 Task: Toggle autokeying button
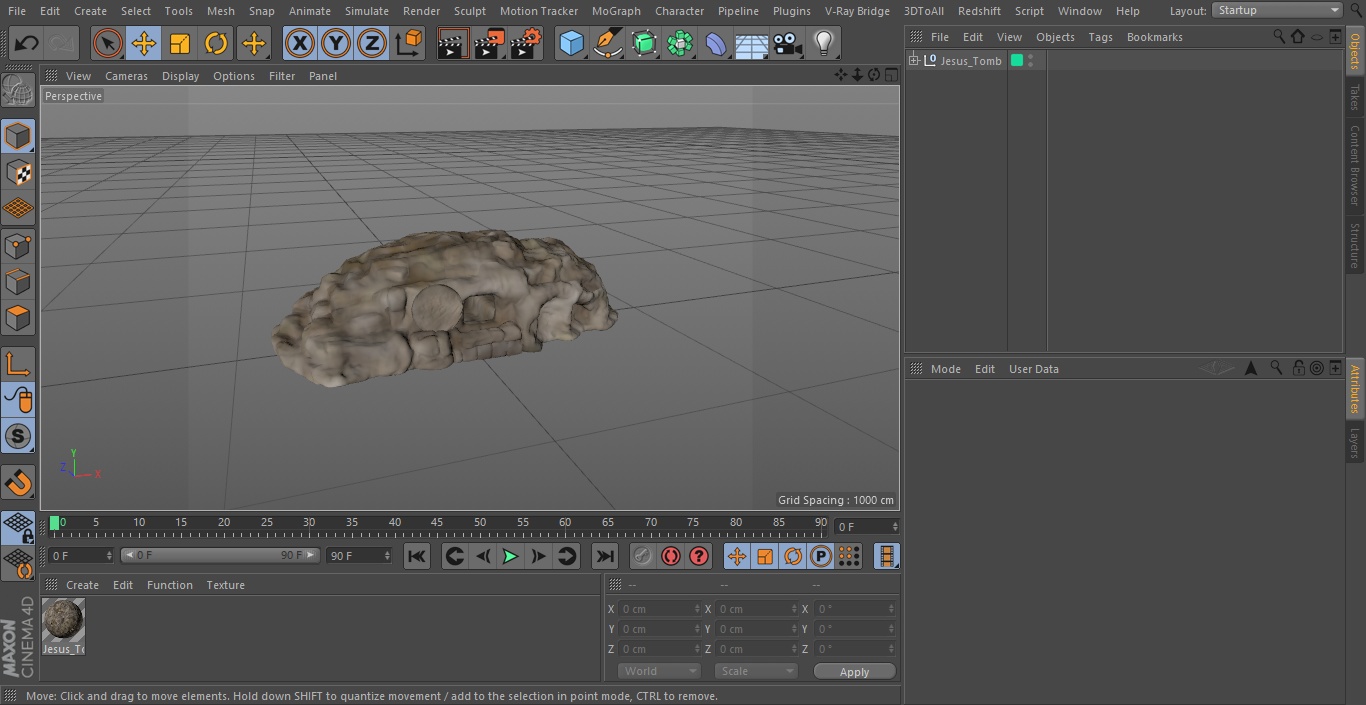tap(671, 556)
